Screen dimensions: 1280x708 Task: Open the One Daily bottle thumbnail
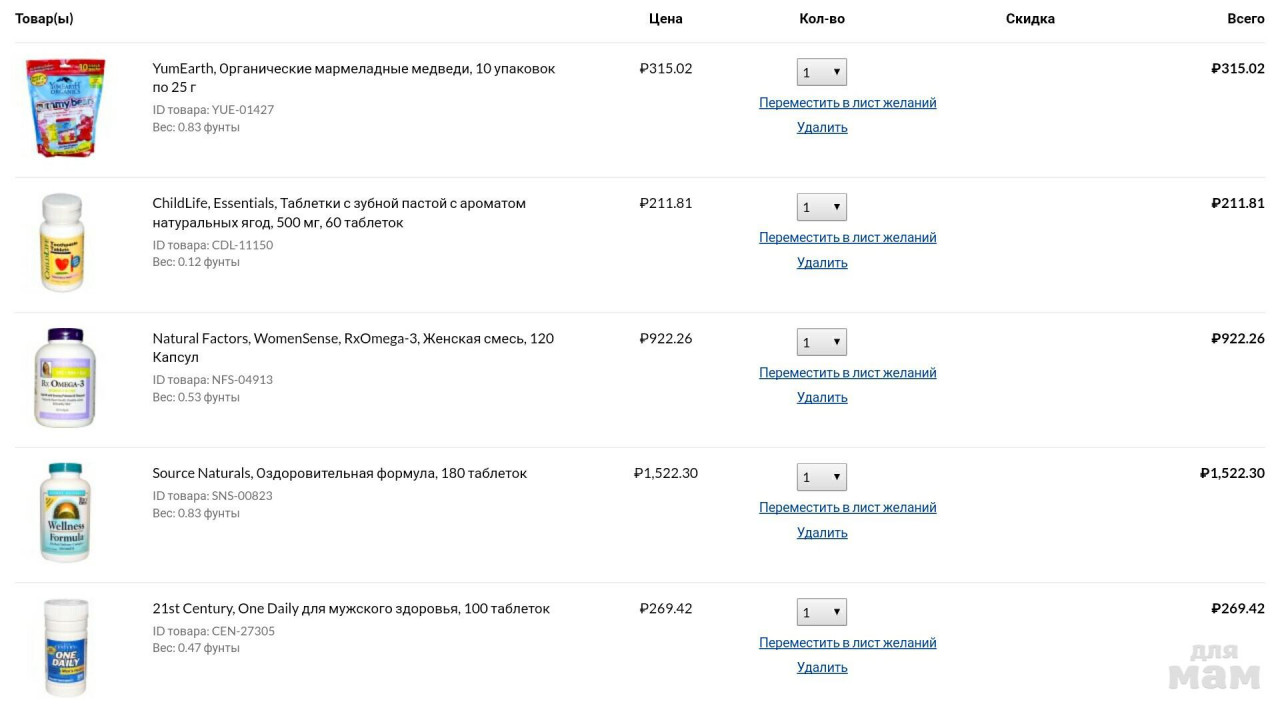(x=66, y=647)
